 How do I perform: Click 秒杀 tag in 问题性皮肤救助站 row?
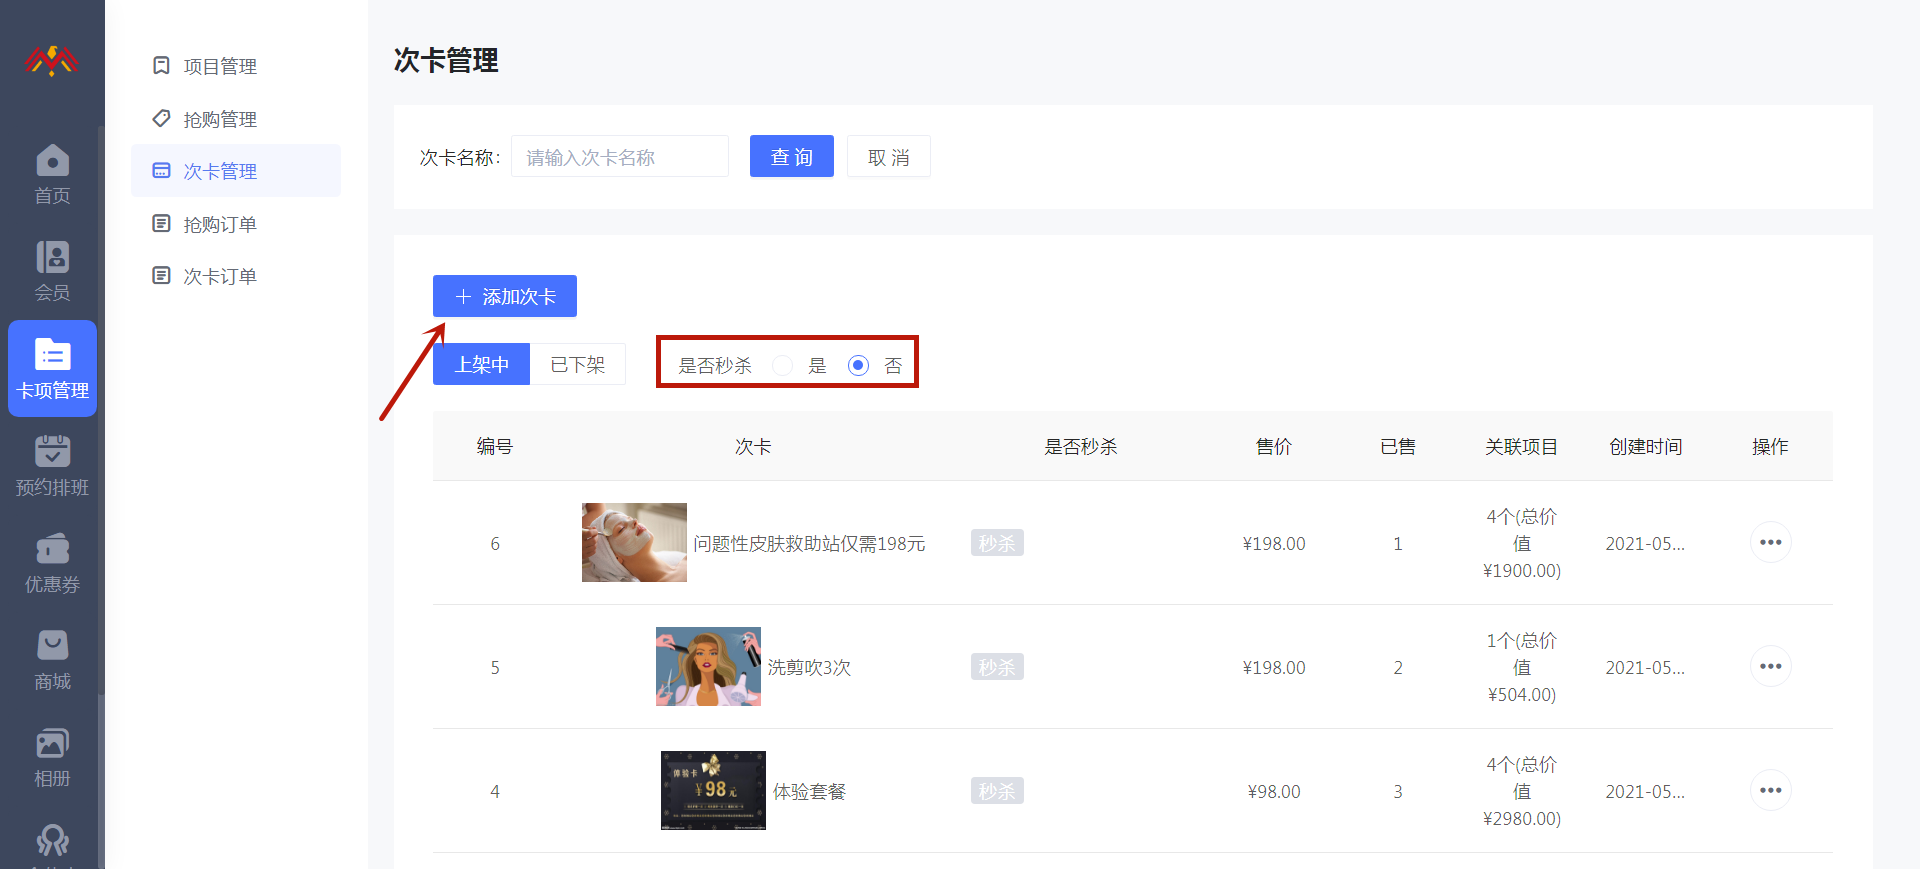click(x=997, y=543)
